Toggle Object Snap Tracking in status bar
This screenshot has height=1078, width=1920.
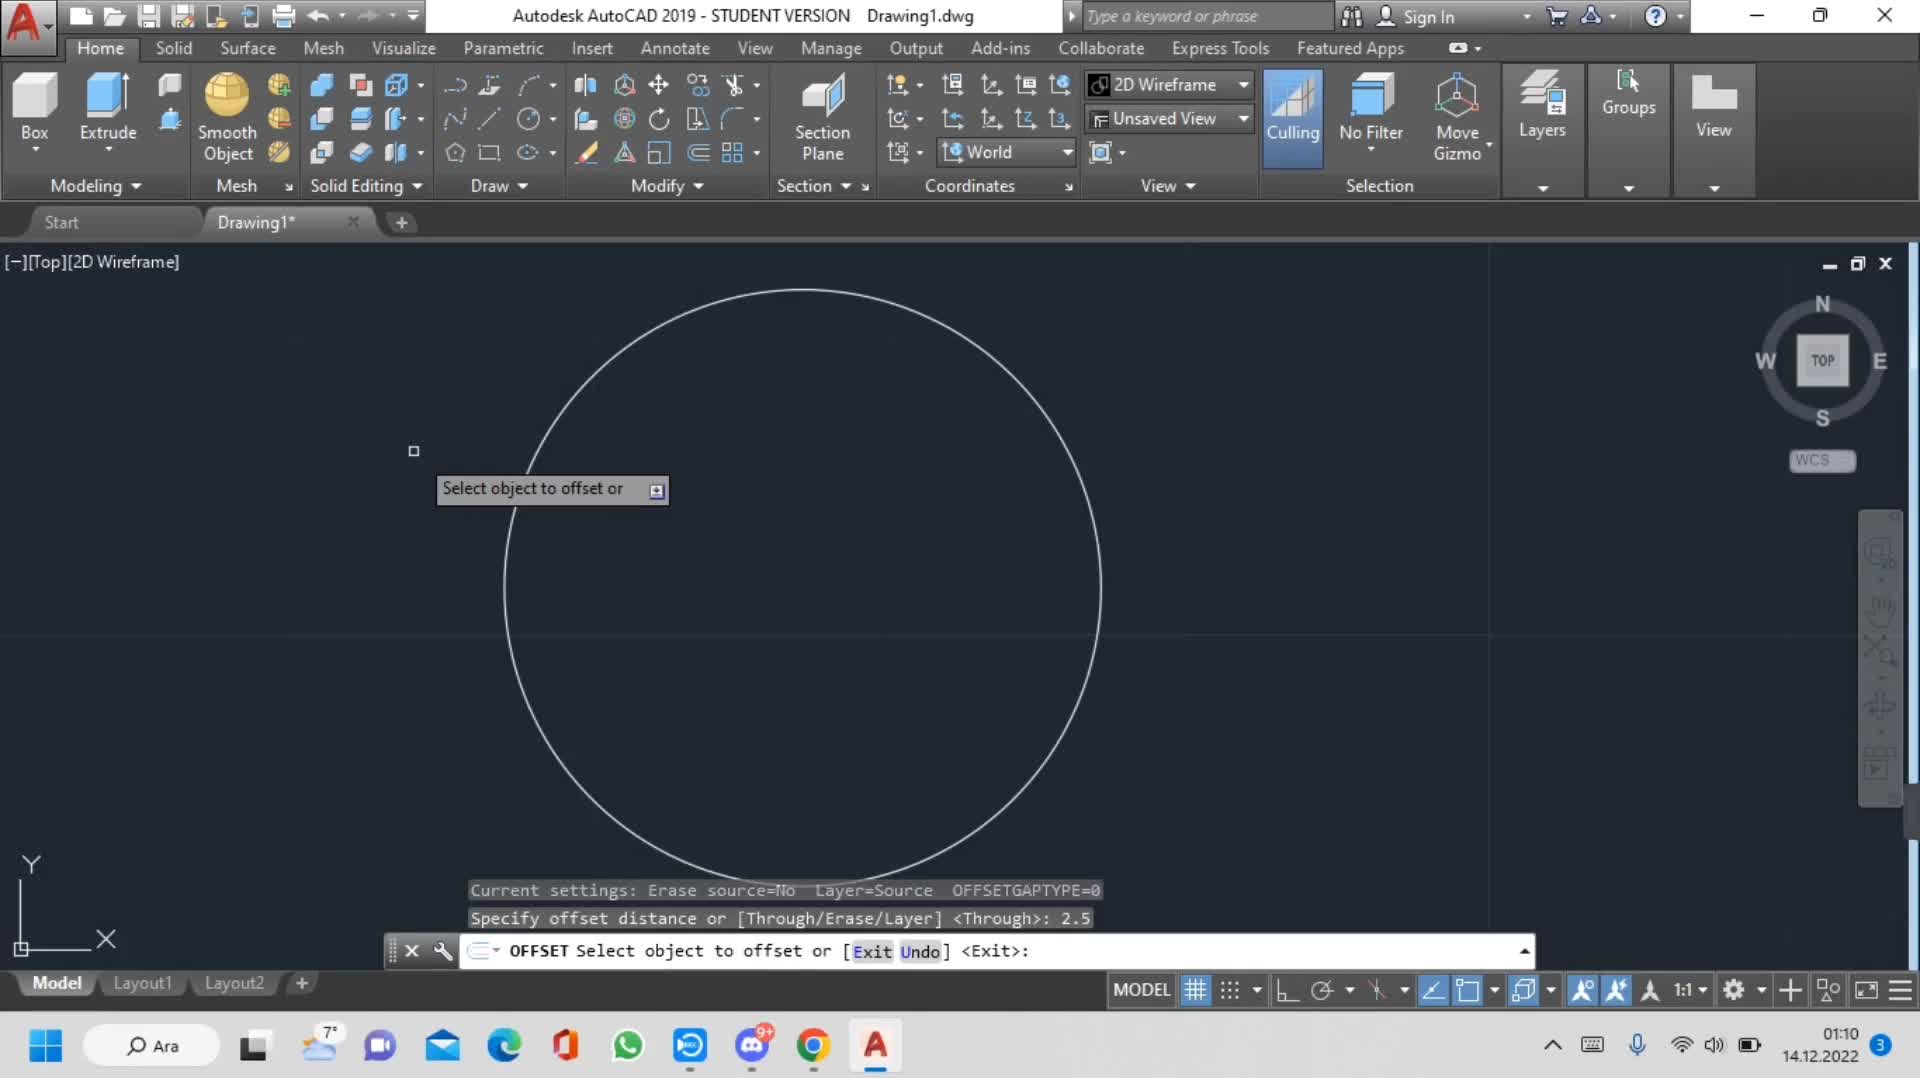point(1432,990)
